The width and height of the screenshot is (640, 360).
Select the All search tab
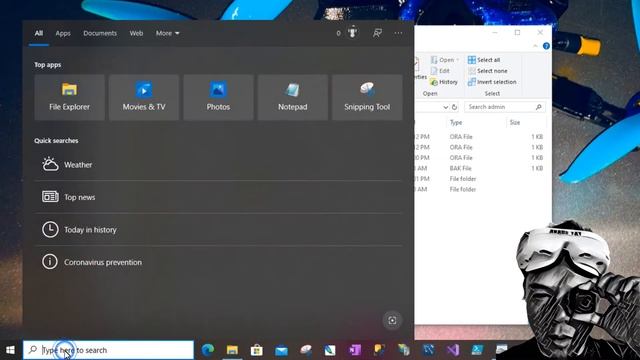(39, 33)
